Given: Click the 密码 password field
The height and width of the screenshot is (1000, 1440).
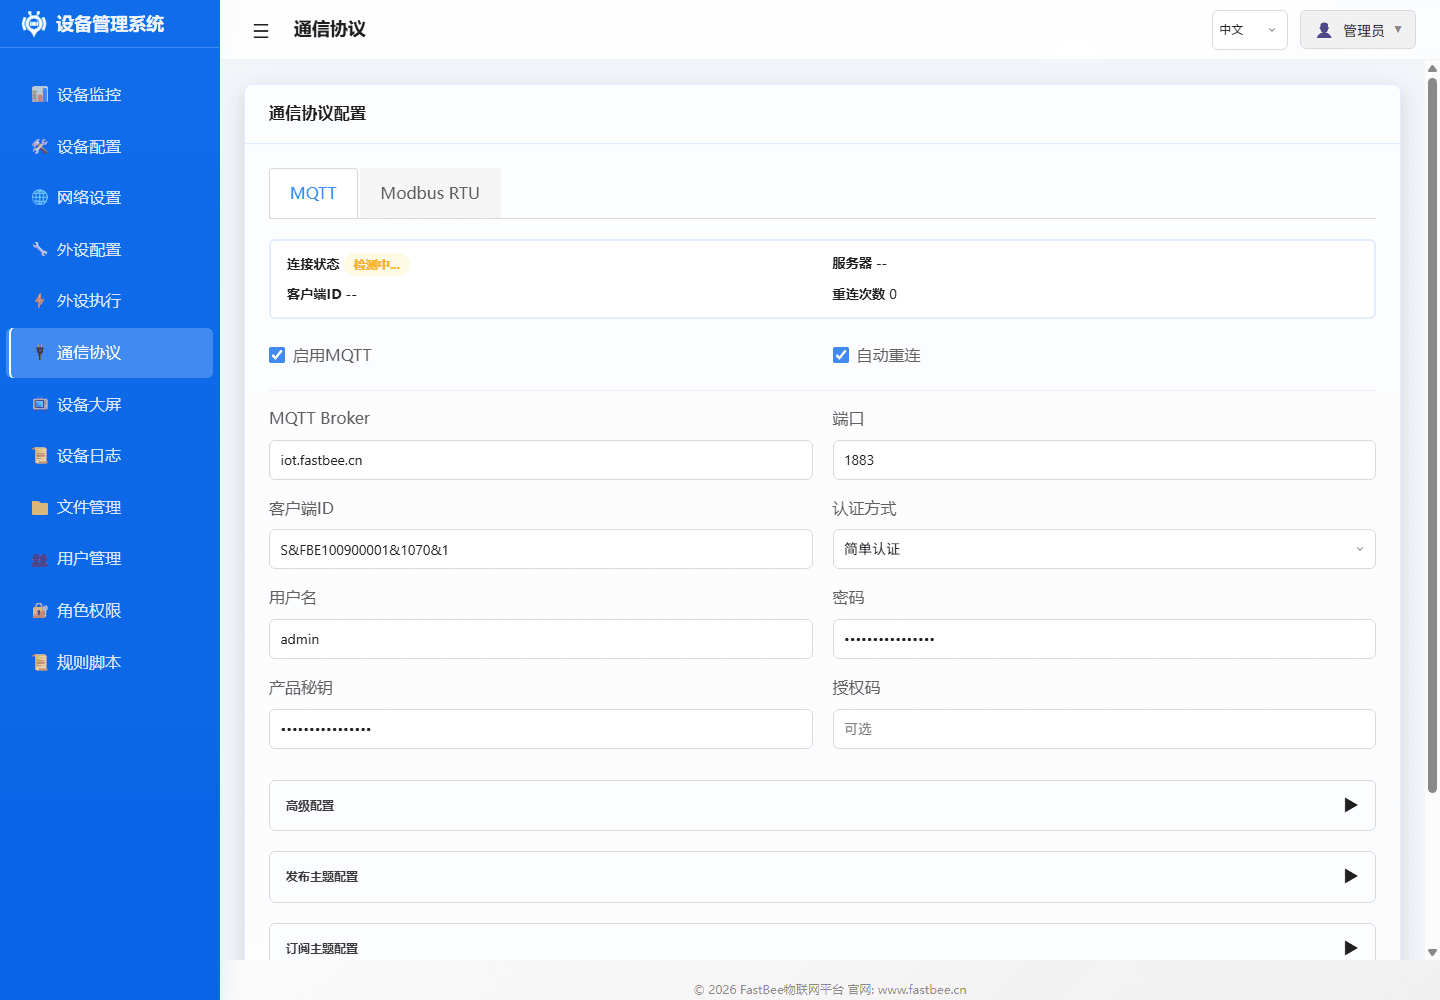Looking at the screenshot, I should coord(1104,639).
